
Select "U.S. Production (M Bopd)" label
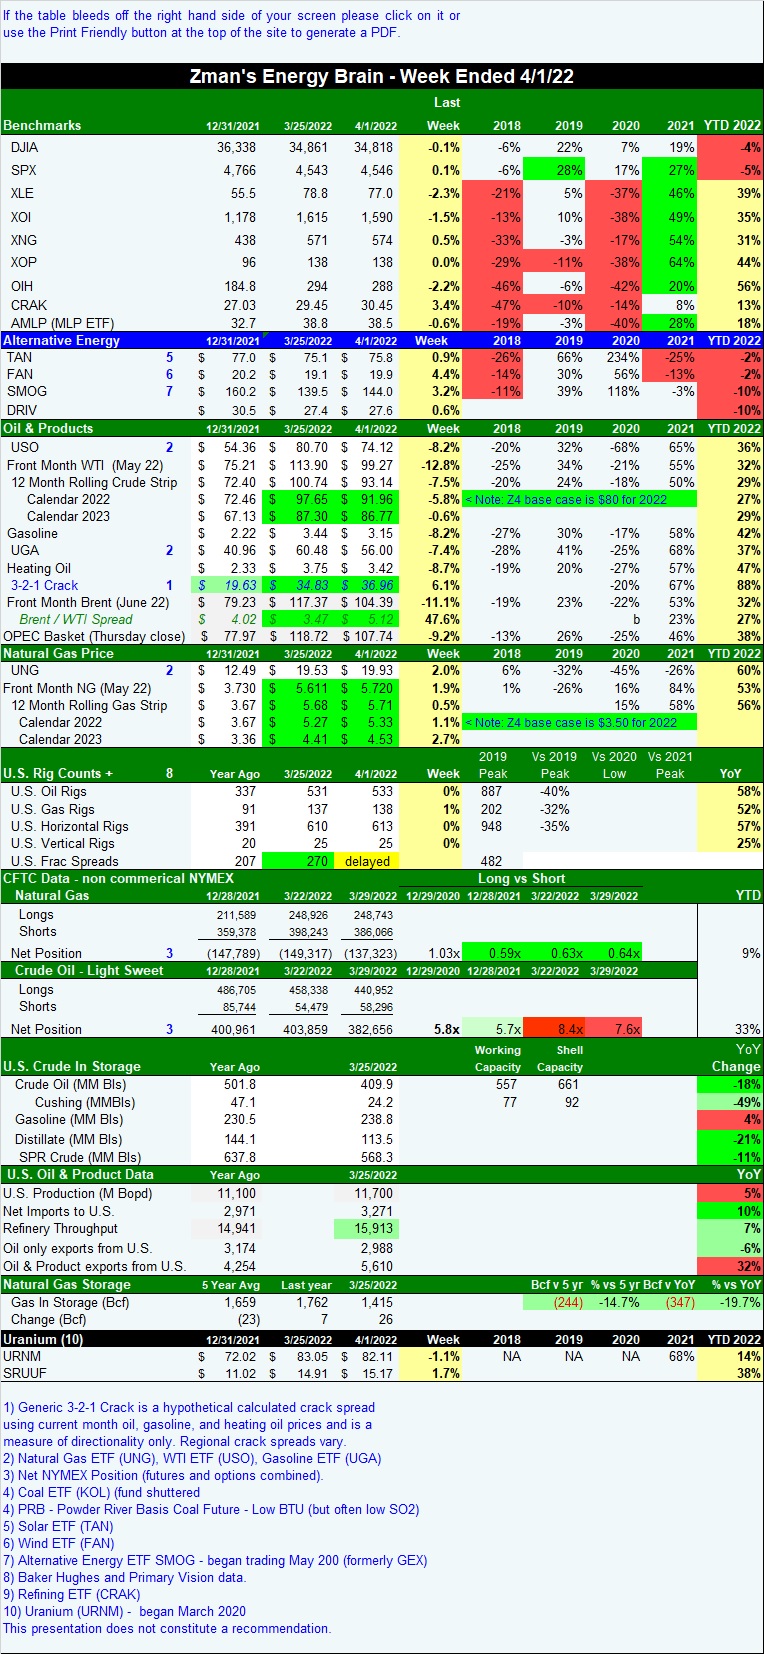pos(78,1193)
